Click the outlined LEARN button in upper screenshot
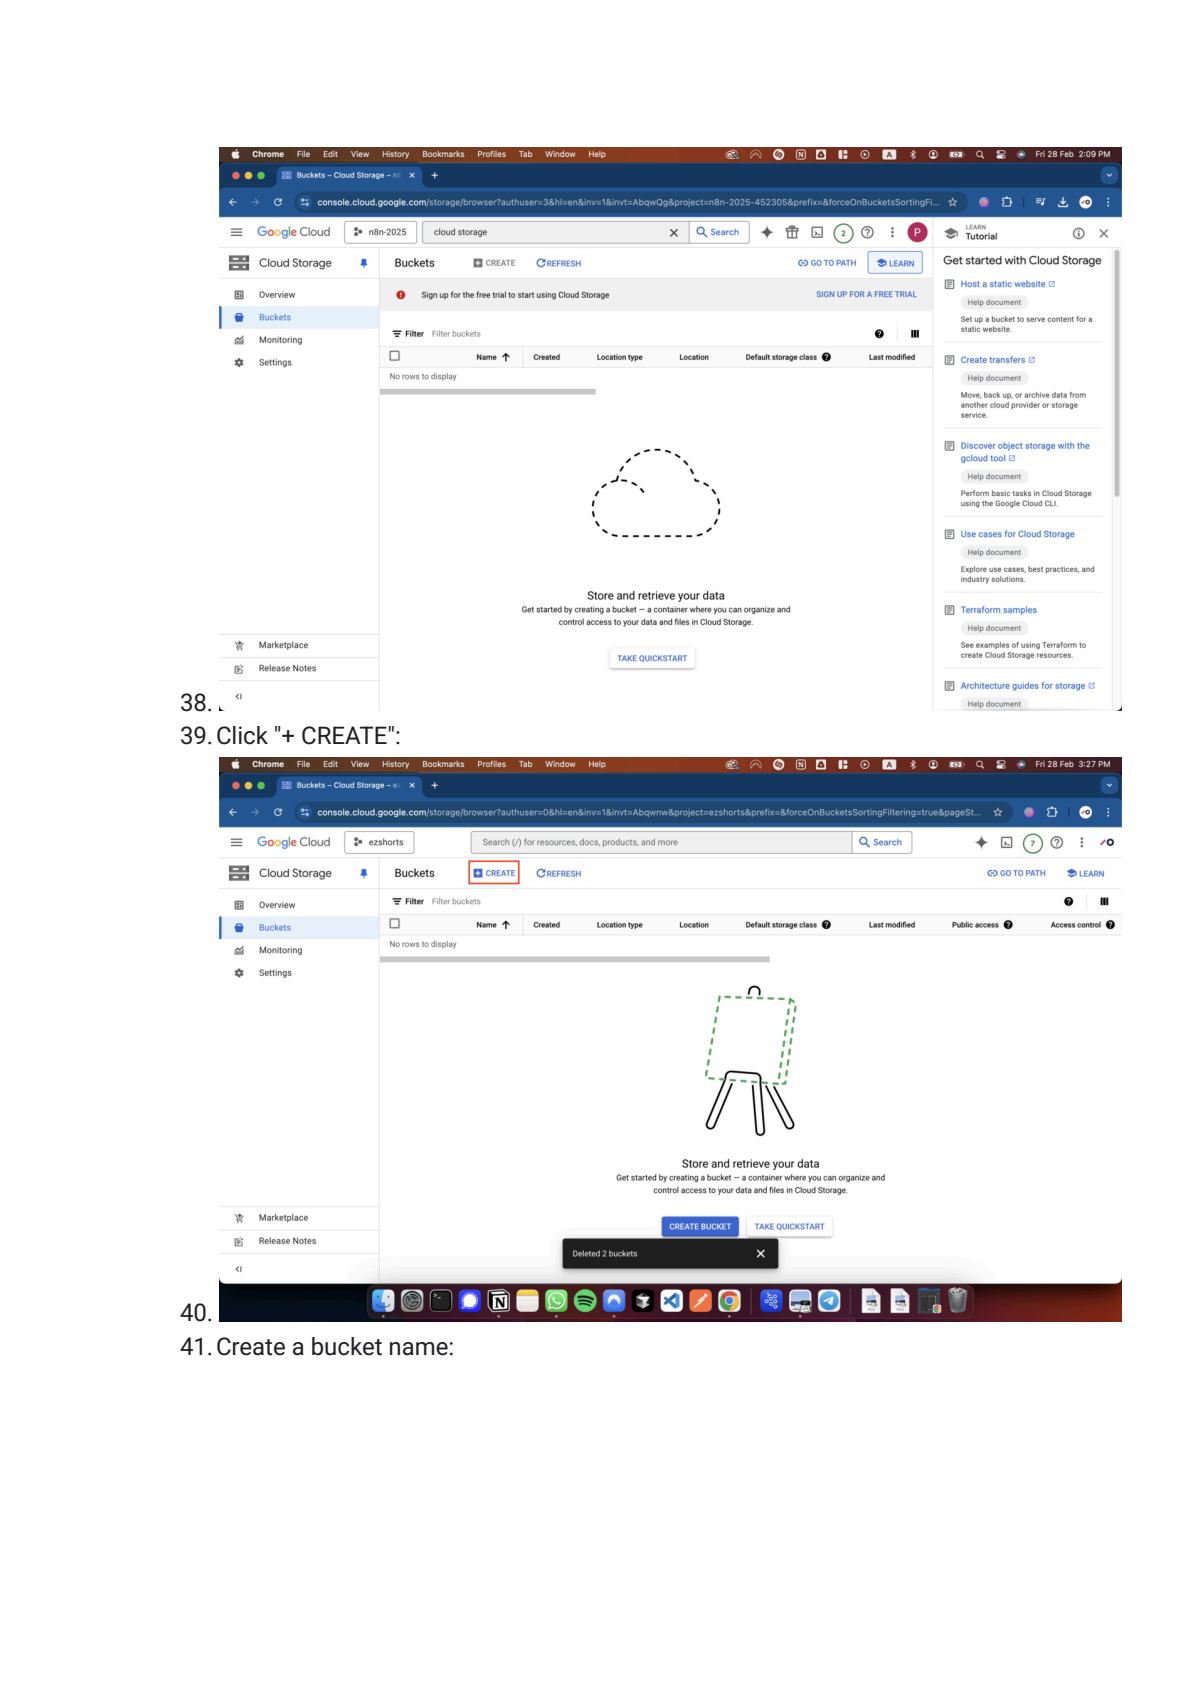This screenshot has height=1684, width=1192. pos(895,263)
